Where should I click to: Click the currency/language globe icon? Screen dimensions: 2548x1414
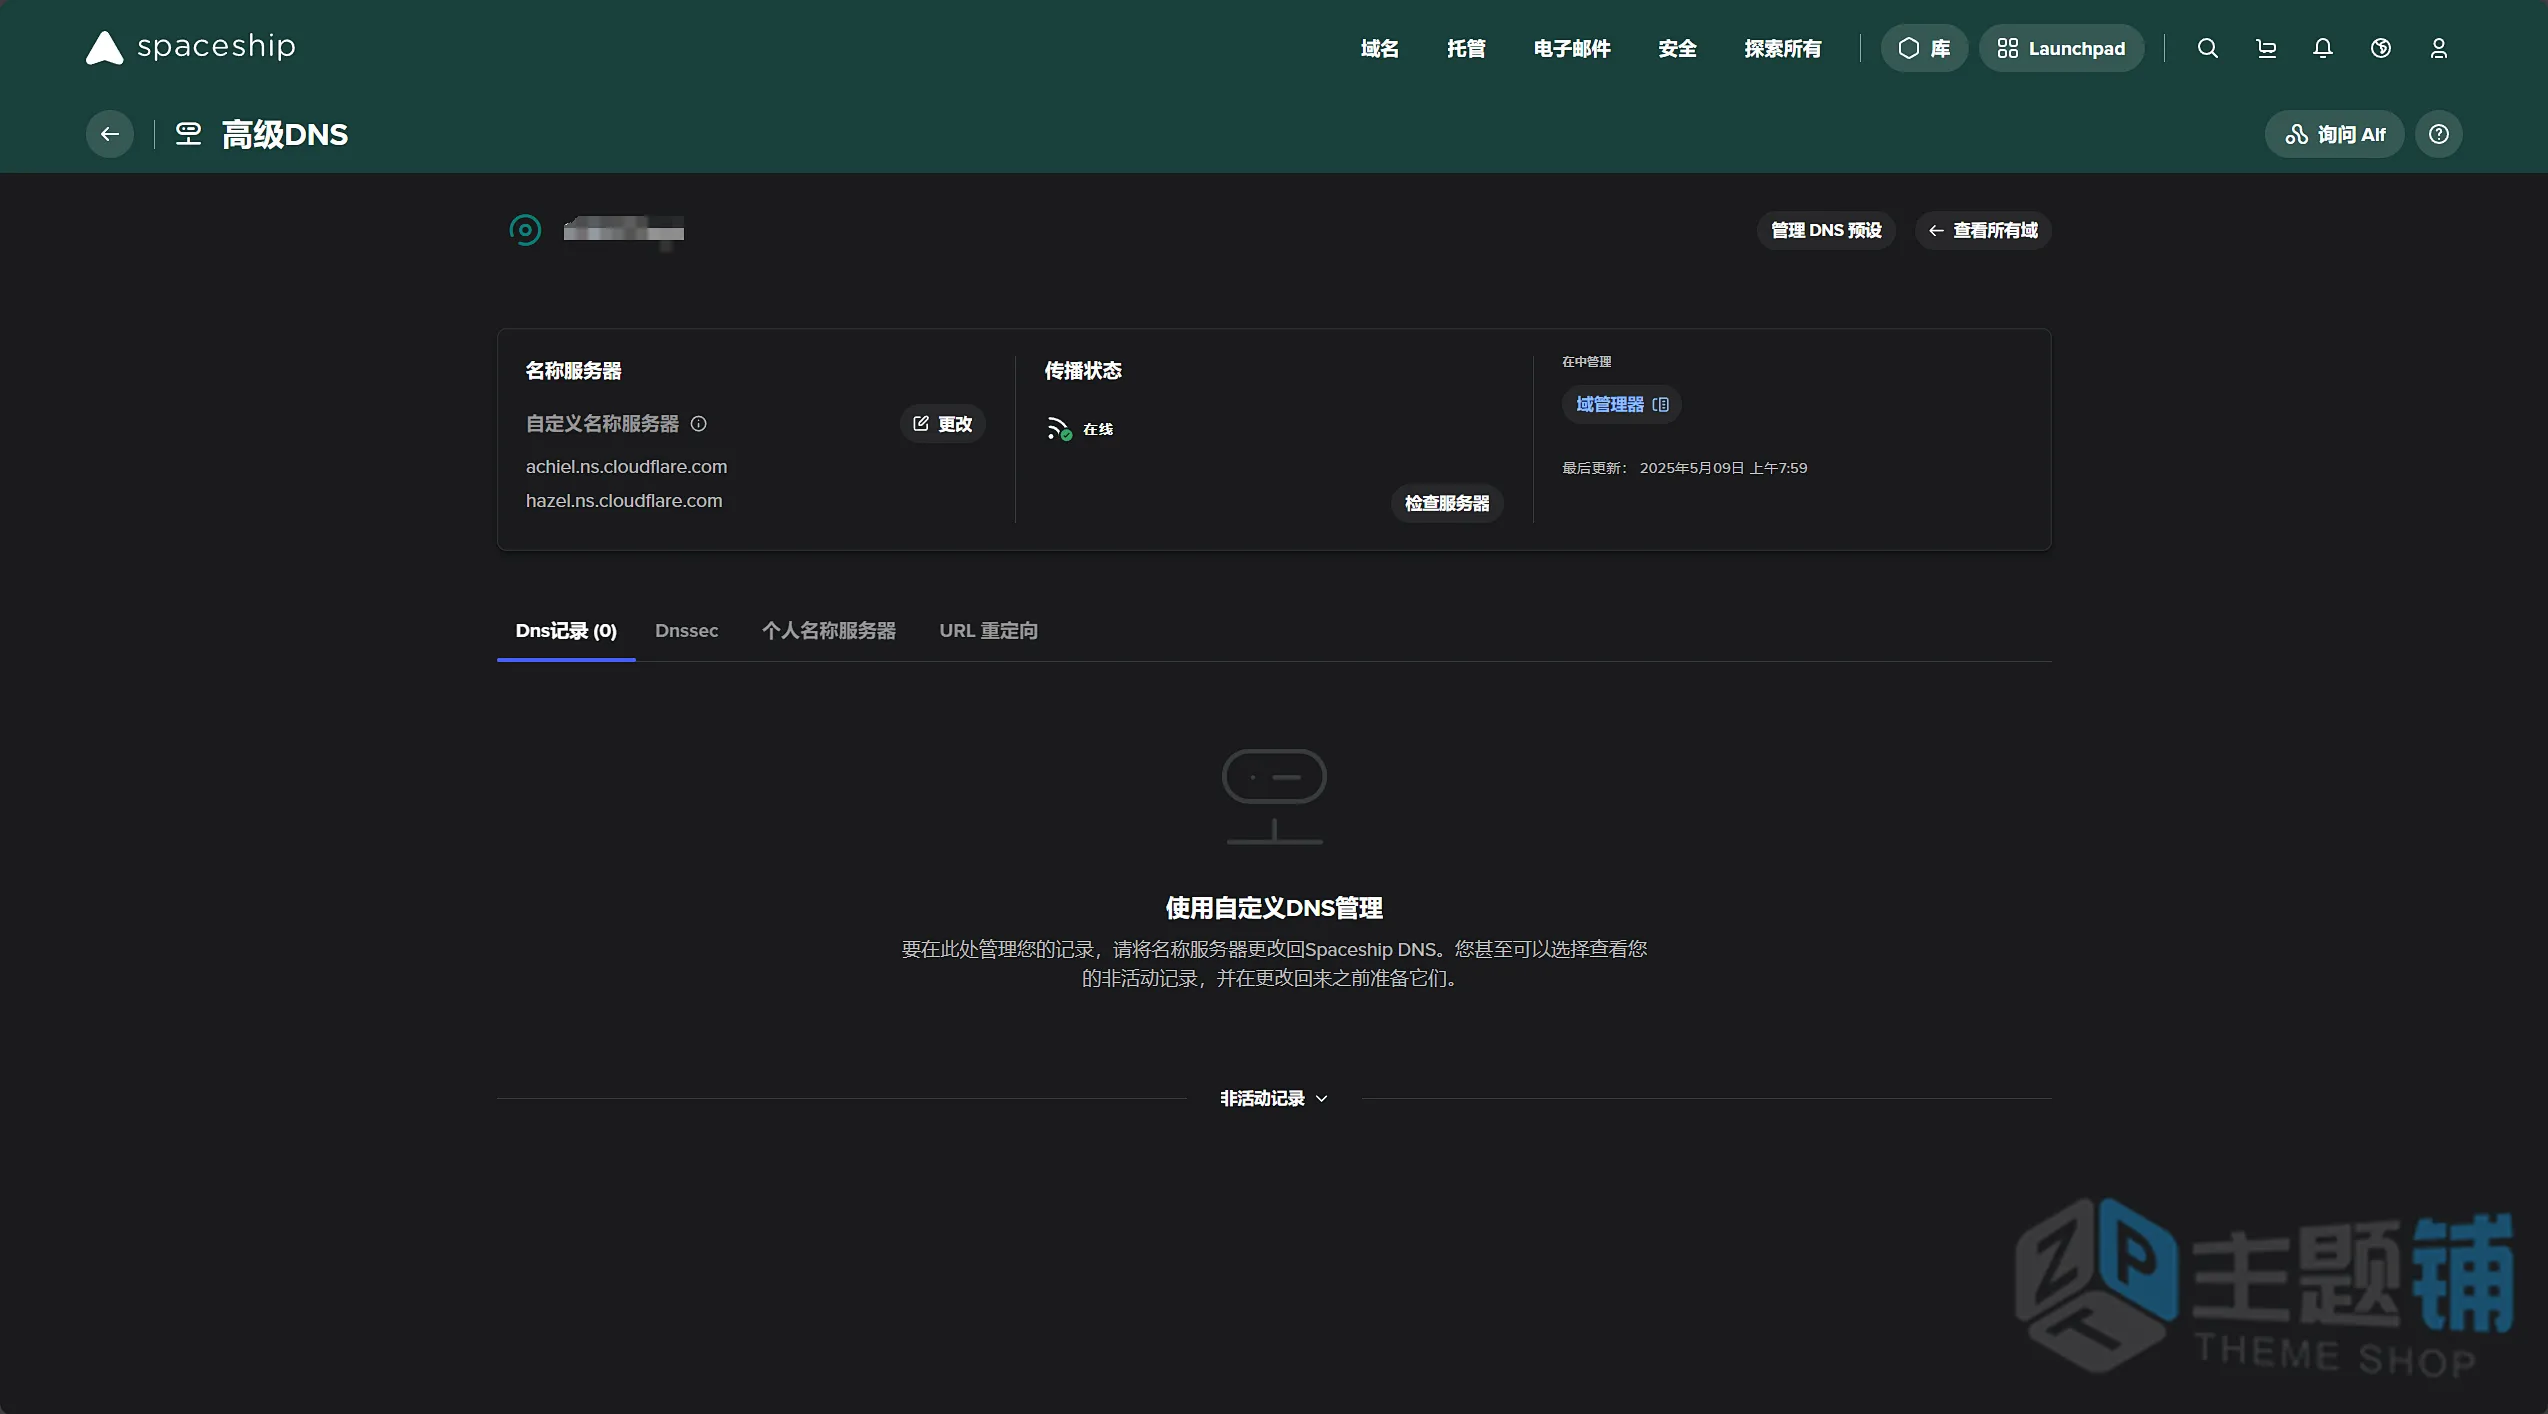[2381, 48]
